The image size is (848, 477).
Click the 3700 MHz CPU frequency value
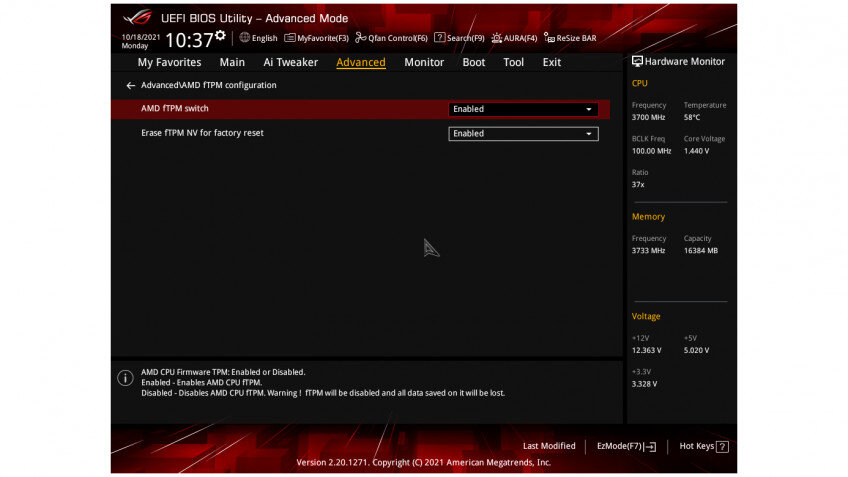click(648, 117)
